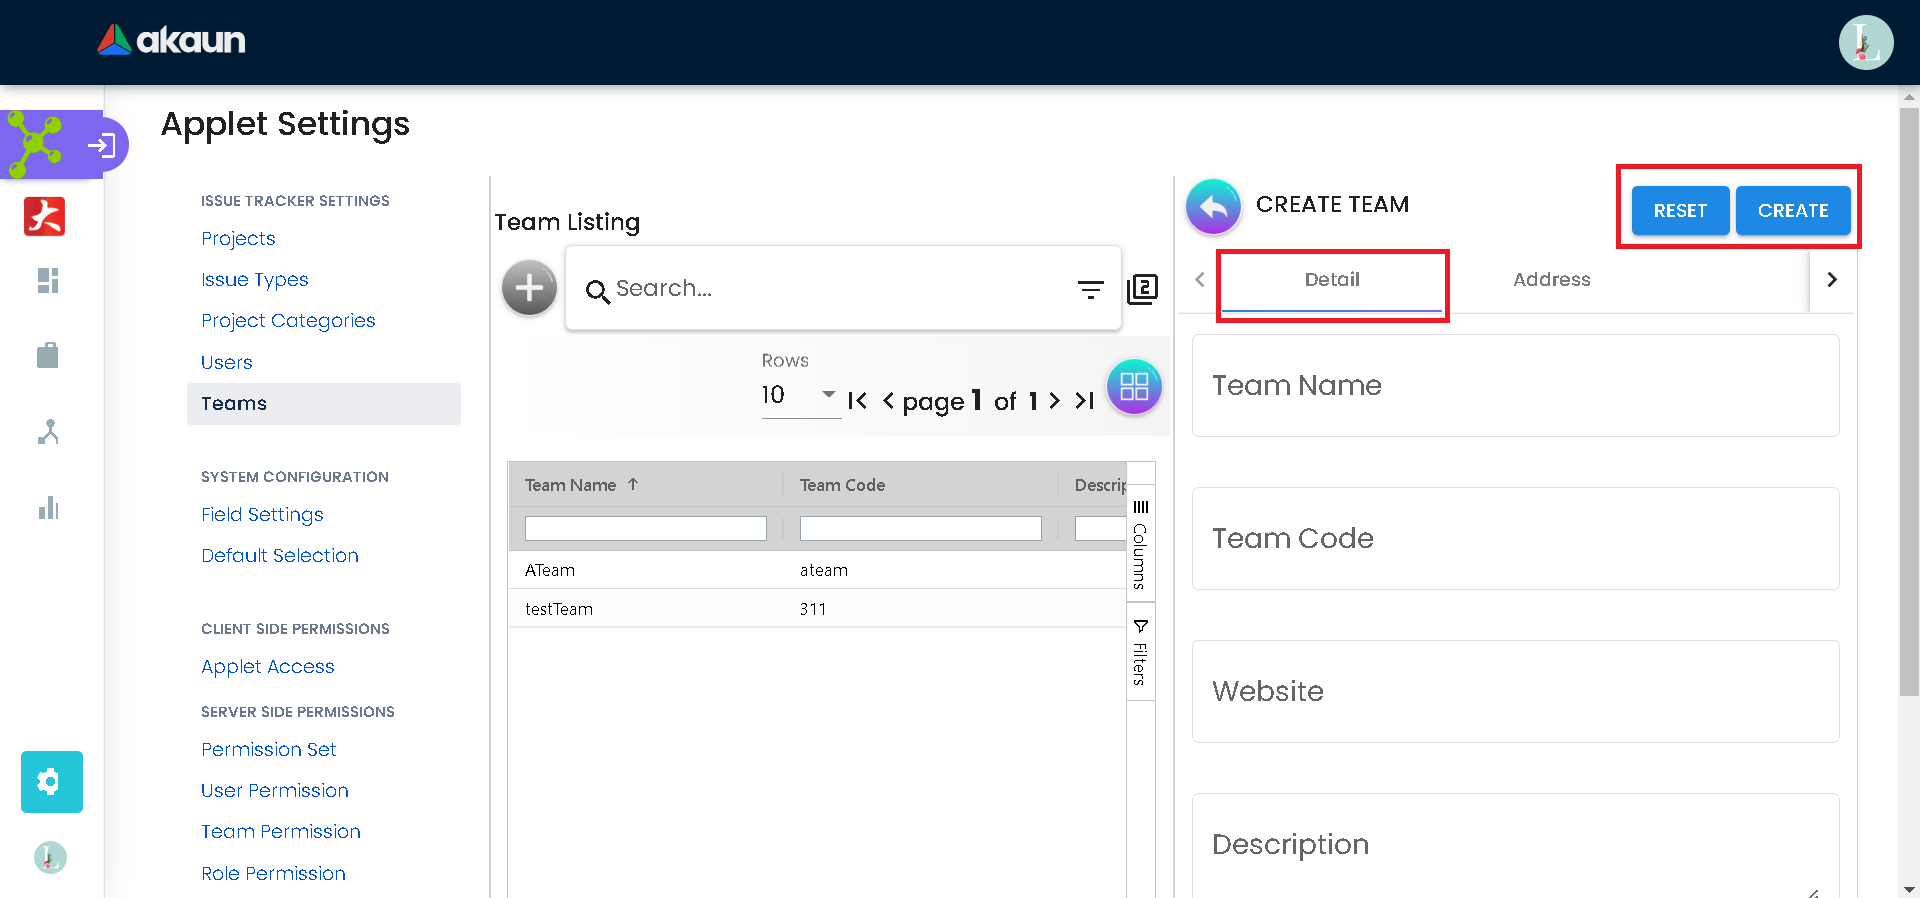Click the Team Name column filter box
The width and height of the screenshot is (1920, 898).
[646, 529]
